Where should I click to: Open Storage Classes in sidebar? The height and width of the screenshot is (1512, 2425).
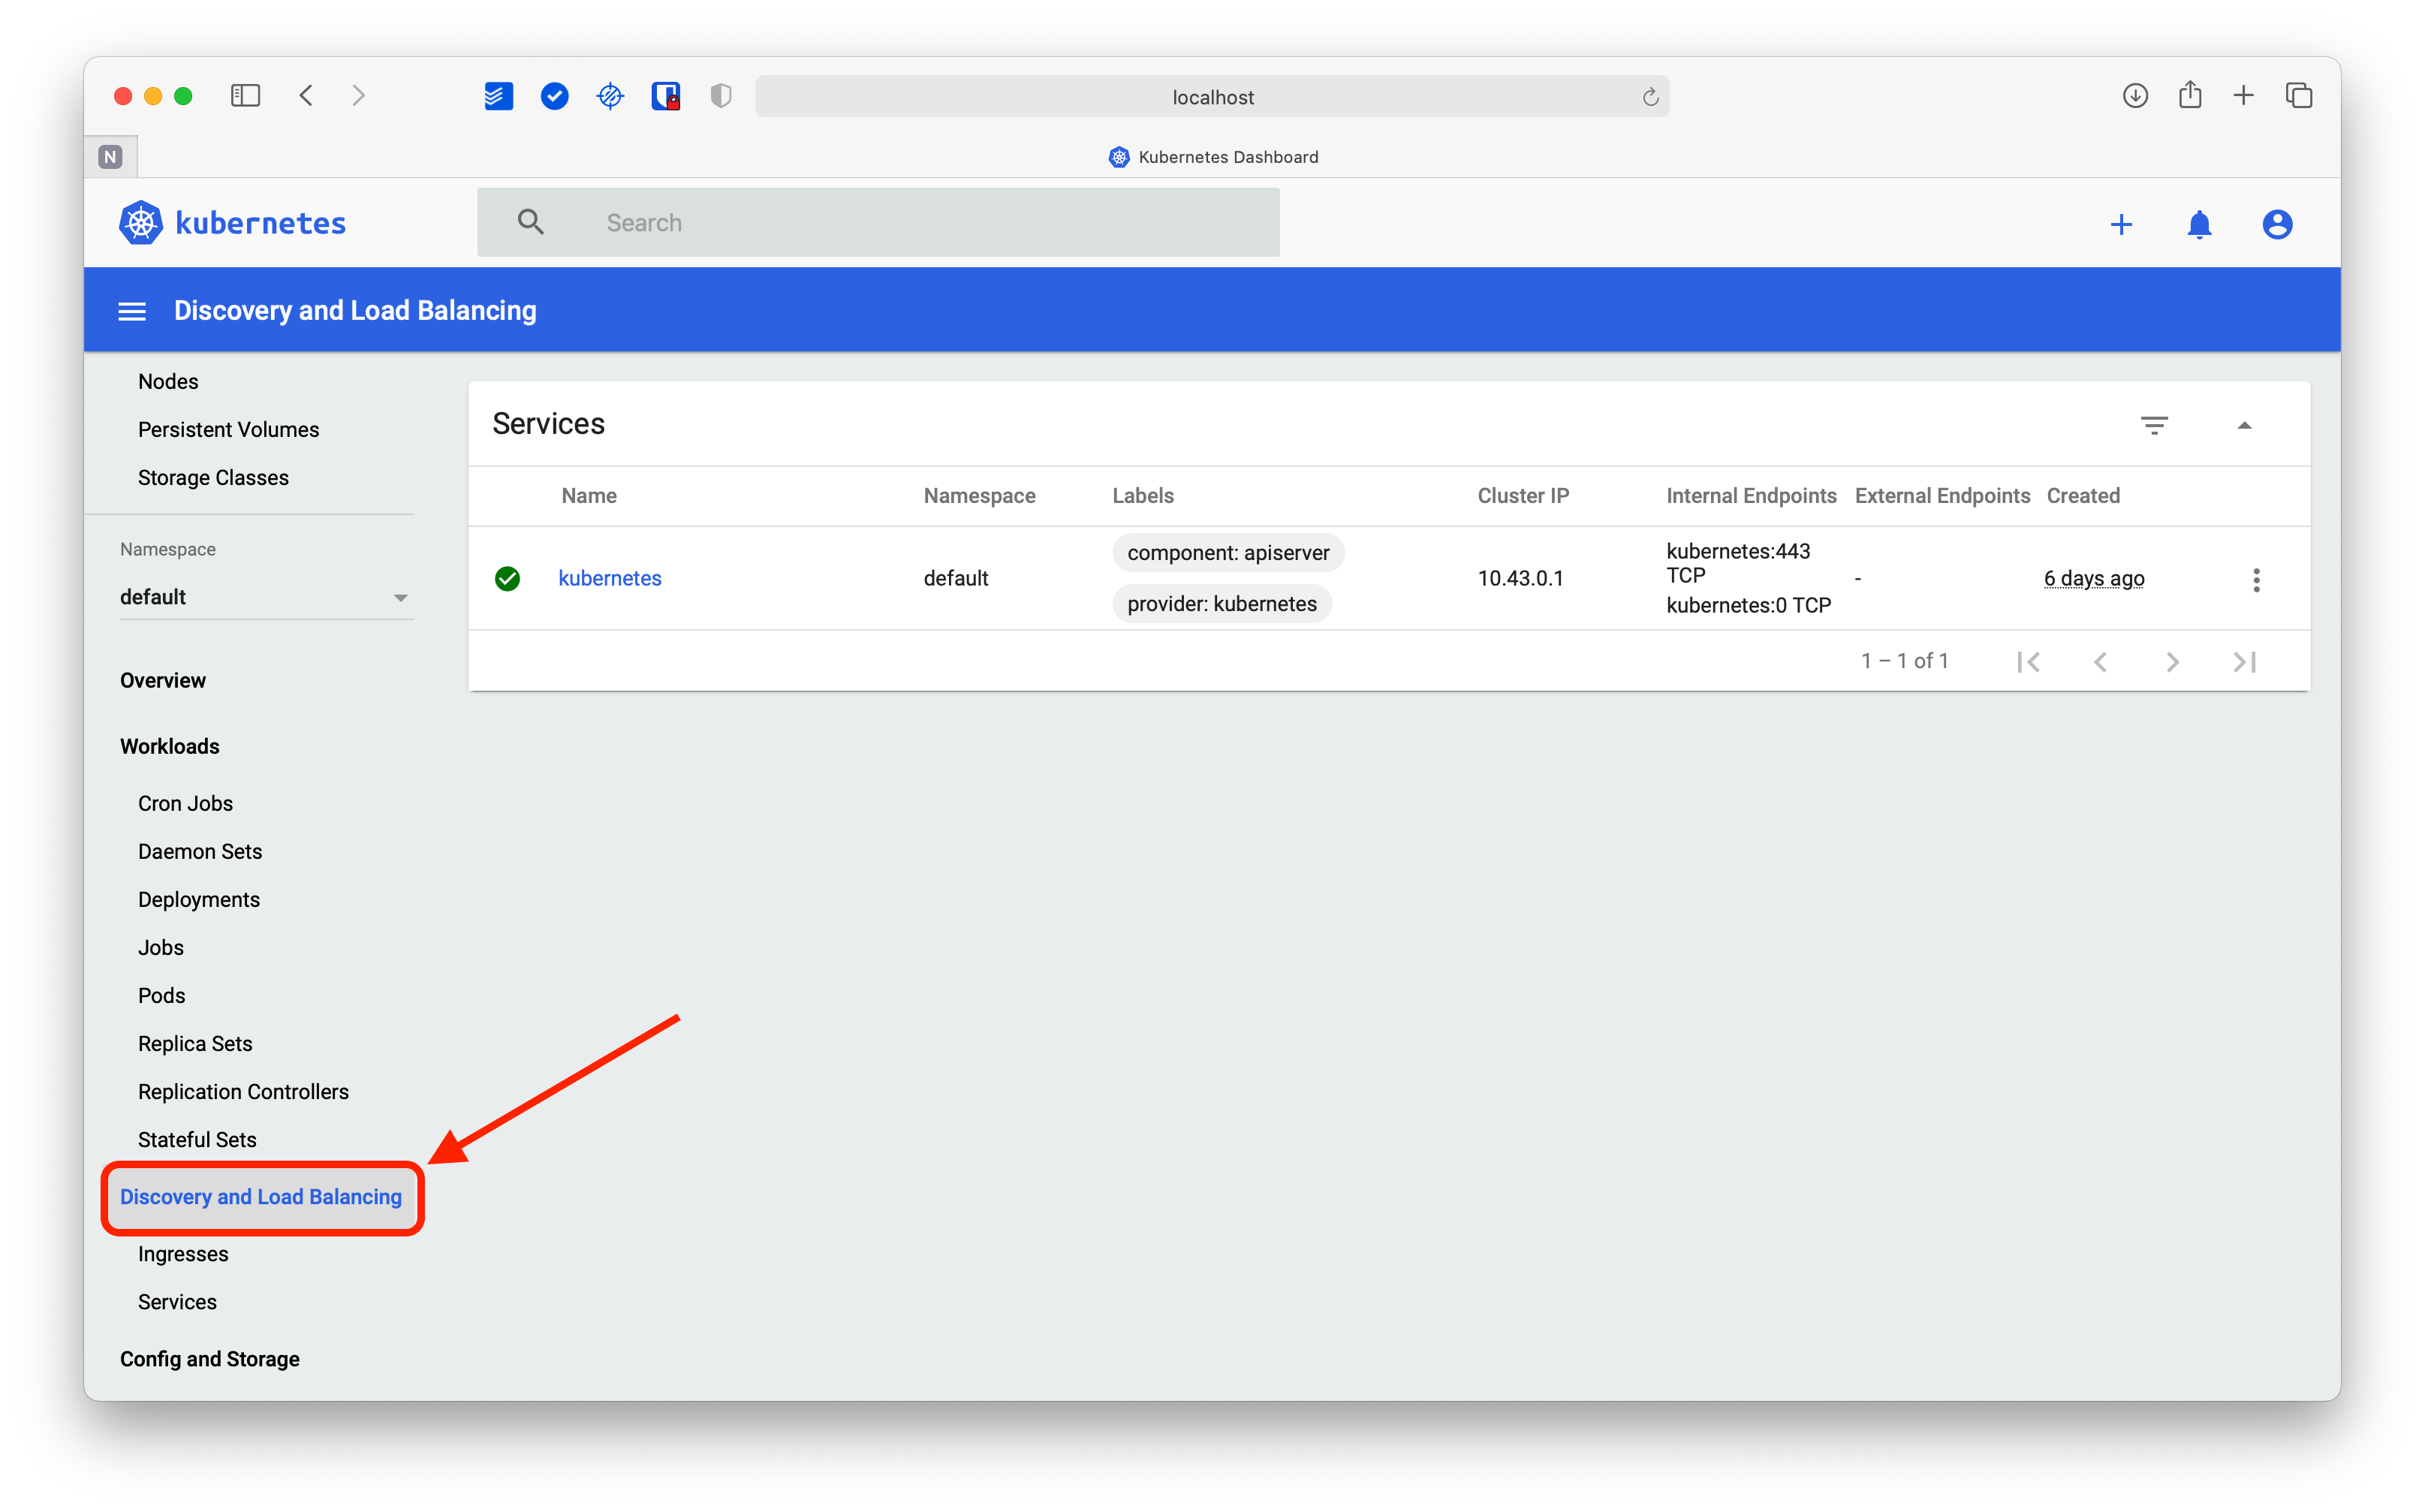click(213, 477)
